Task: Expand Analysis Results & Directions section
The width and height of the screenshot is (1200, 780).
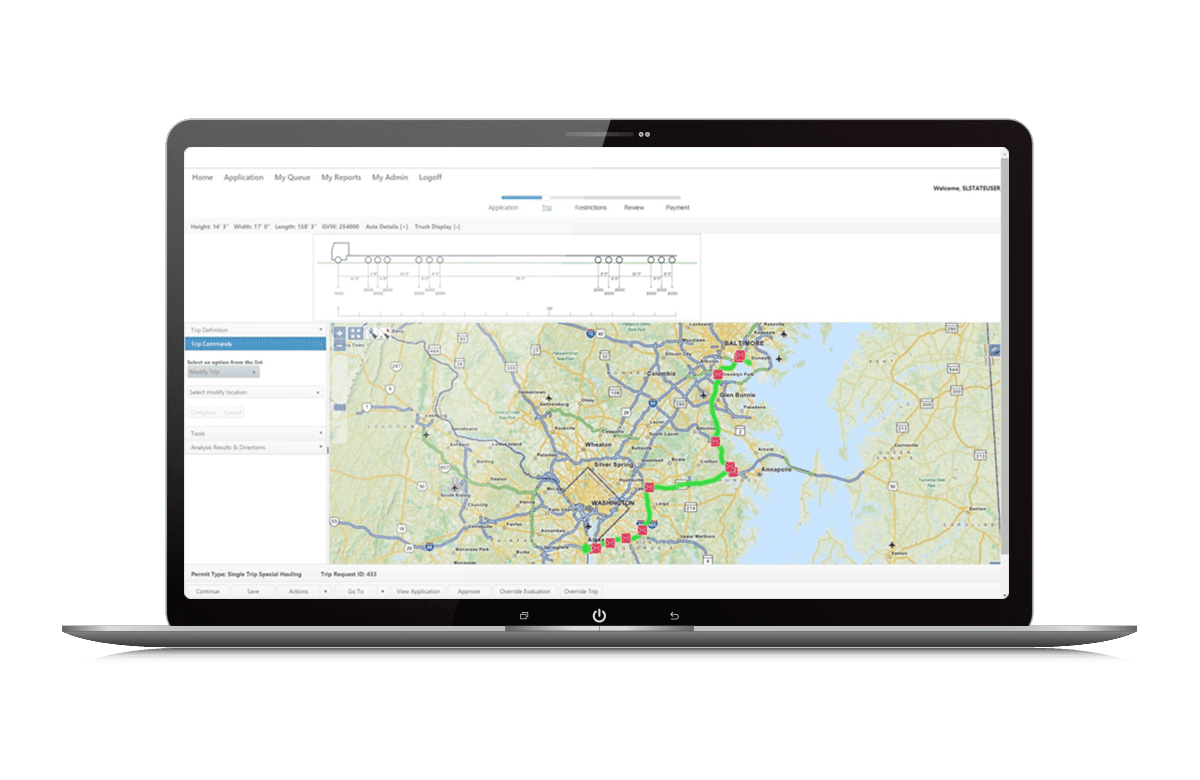Action: [255, 447]
